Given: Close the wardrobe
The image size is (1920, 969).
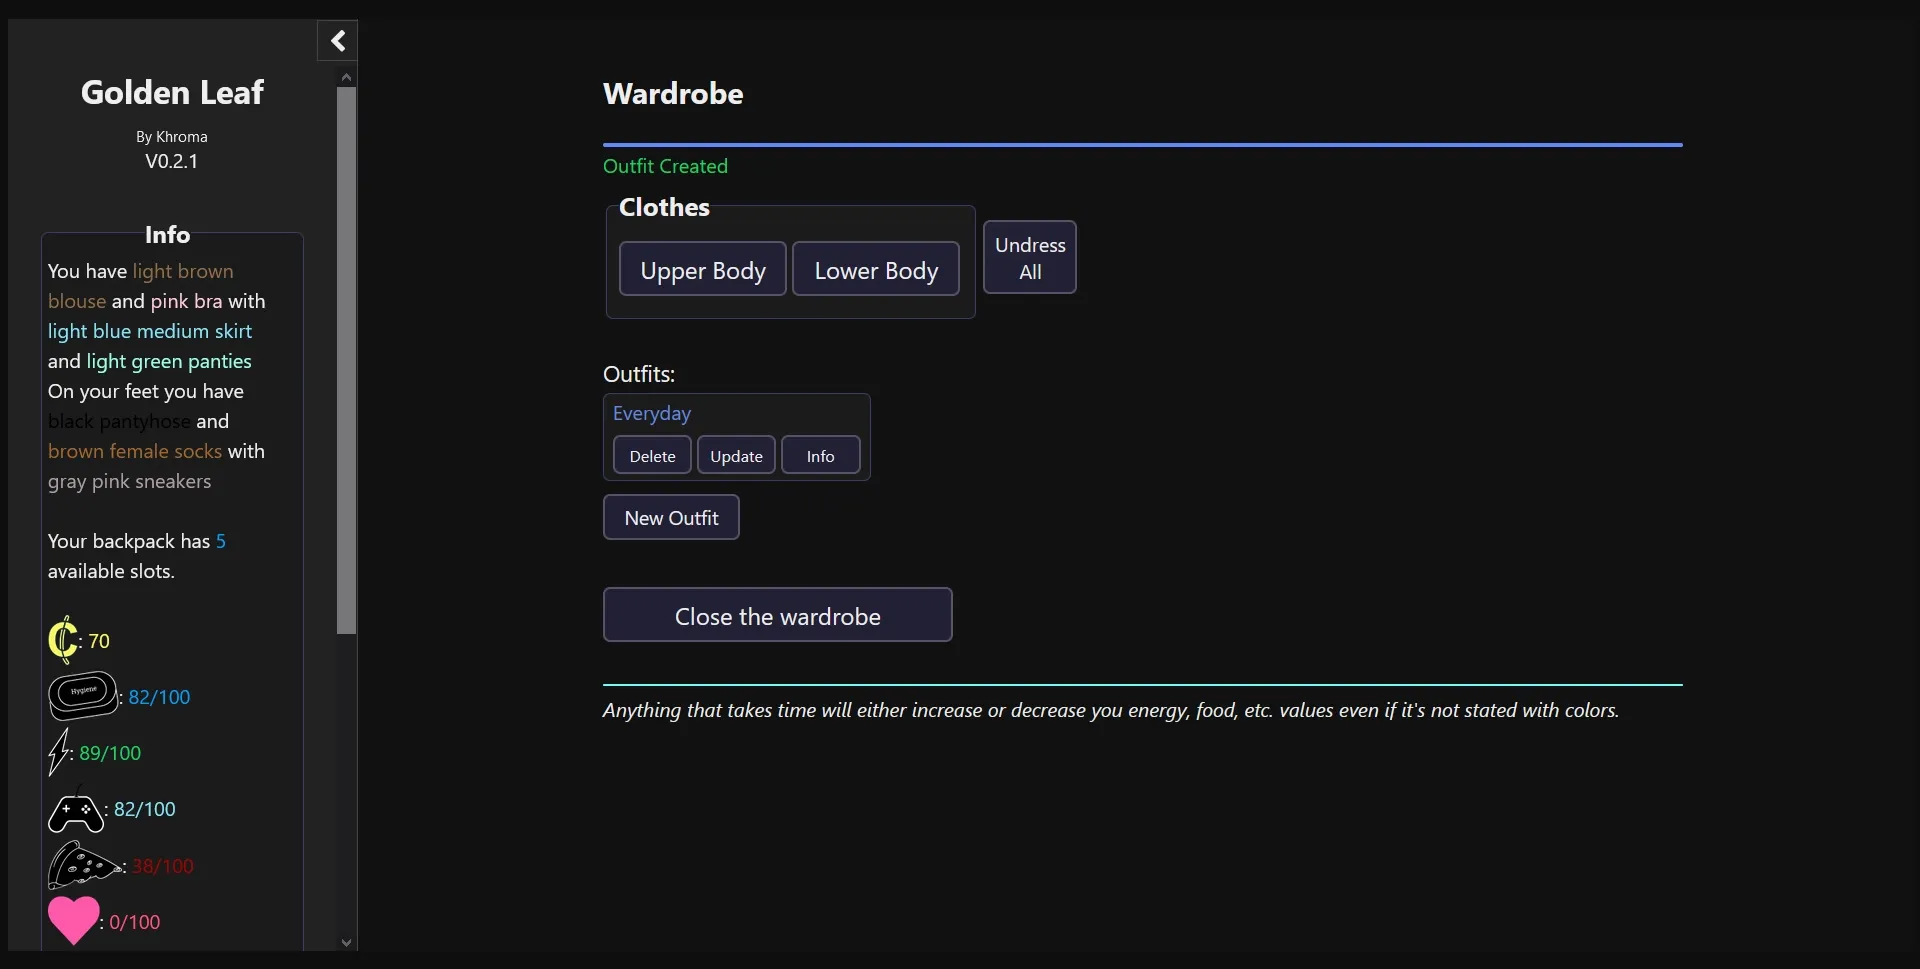Looking at the screenshot, I should pos(777,616).
